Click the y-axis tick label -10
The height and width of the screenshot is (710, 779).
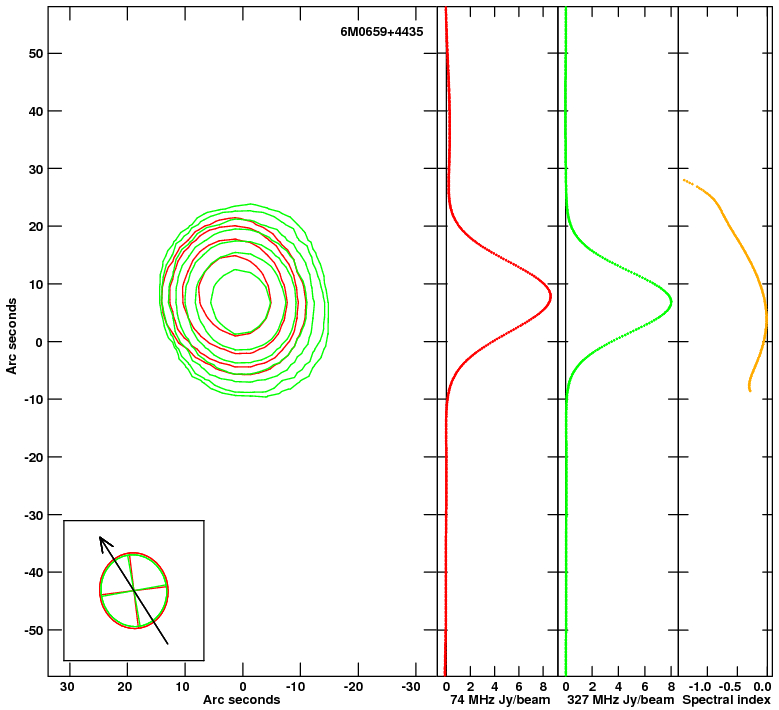click(x=33, y=399)
